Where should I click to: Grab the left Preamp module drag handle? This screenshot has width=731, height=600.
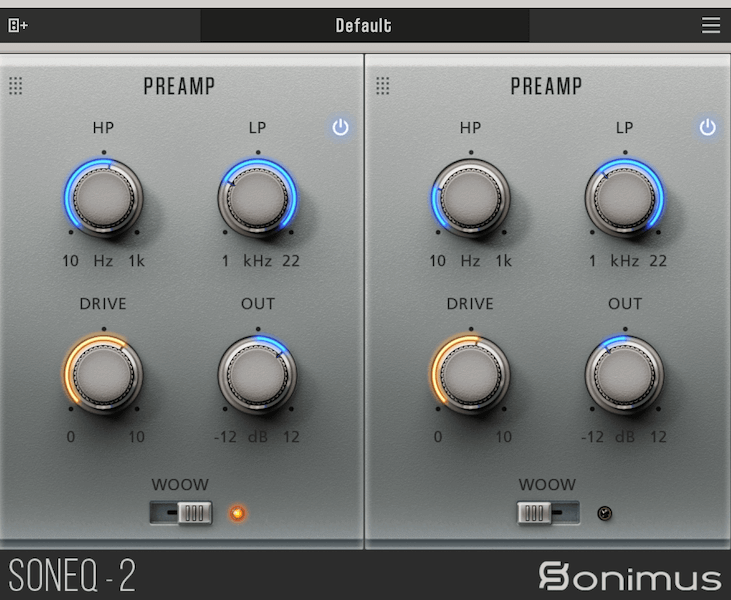pyautogui.click(x=16, y=86)
